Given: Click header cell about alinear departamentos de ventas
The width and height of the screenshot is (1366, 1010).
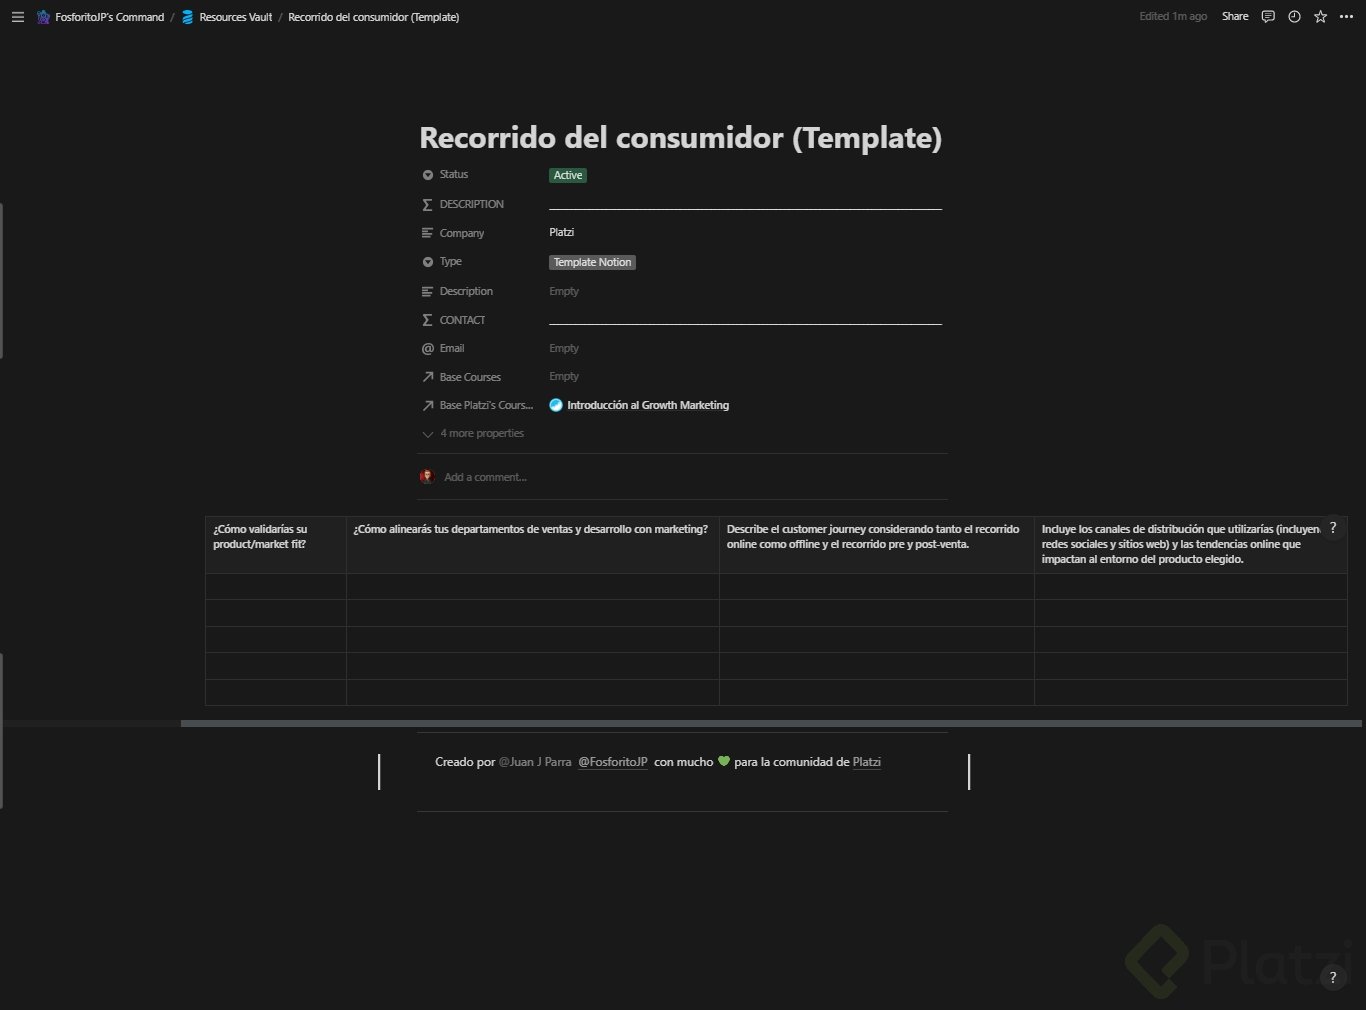Looking at the screenshot, I should pos(533,544).
